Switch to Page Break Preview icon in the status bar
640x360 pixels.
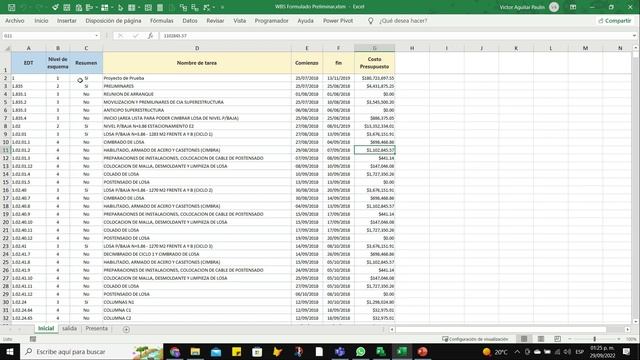[558, 339]
